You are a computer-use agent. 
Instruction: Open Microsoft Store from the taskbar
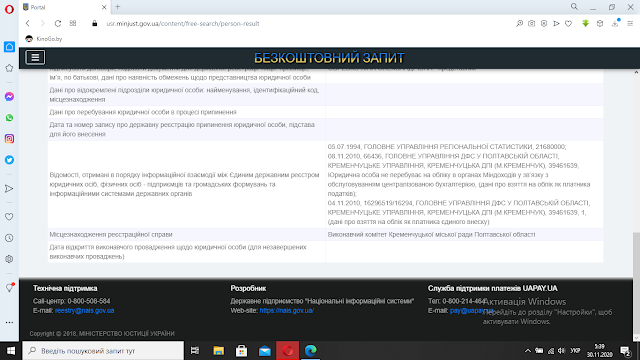241,351
